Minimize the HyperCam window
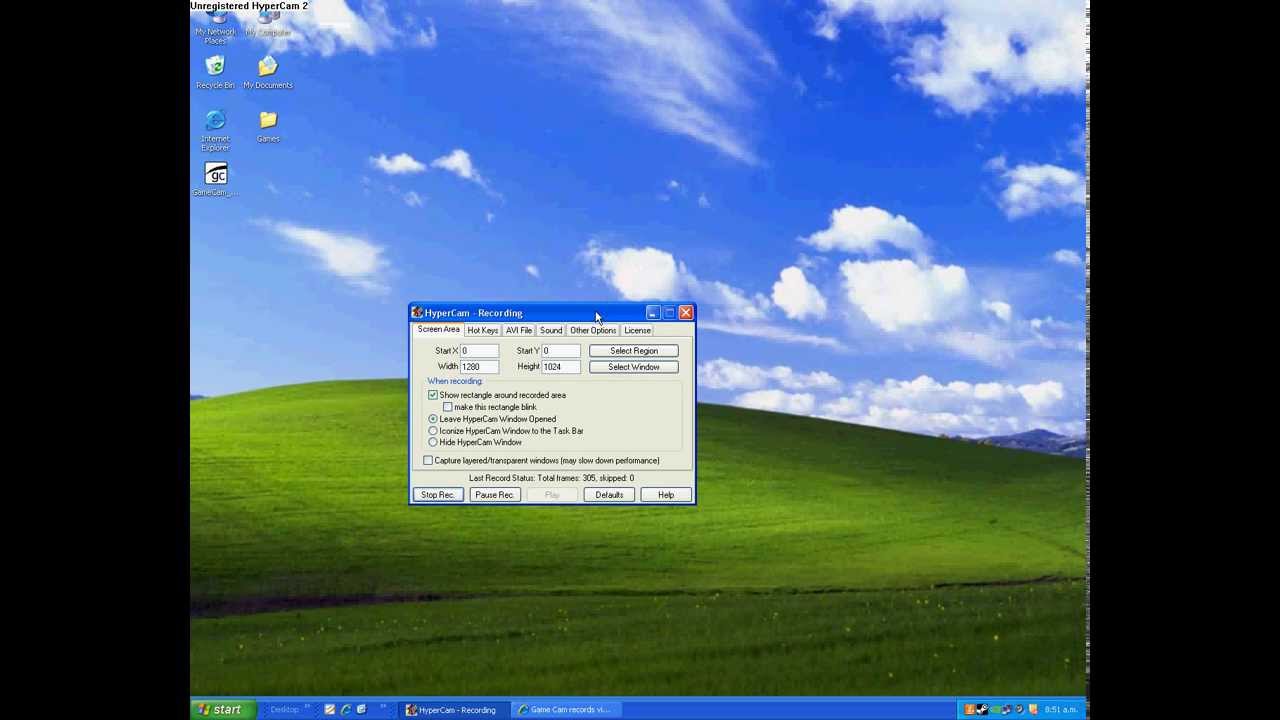Image resolution: width=1280 pixels, height=720 pixels. (652, 313)
